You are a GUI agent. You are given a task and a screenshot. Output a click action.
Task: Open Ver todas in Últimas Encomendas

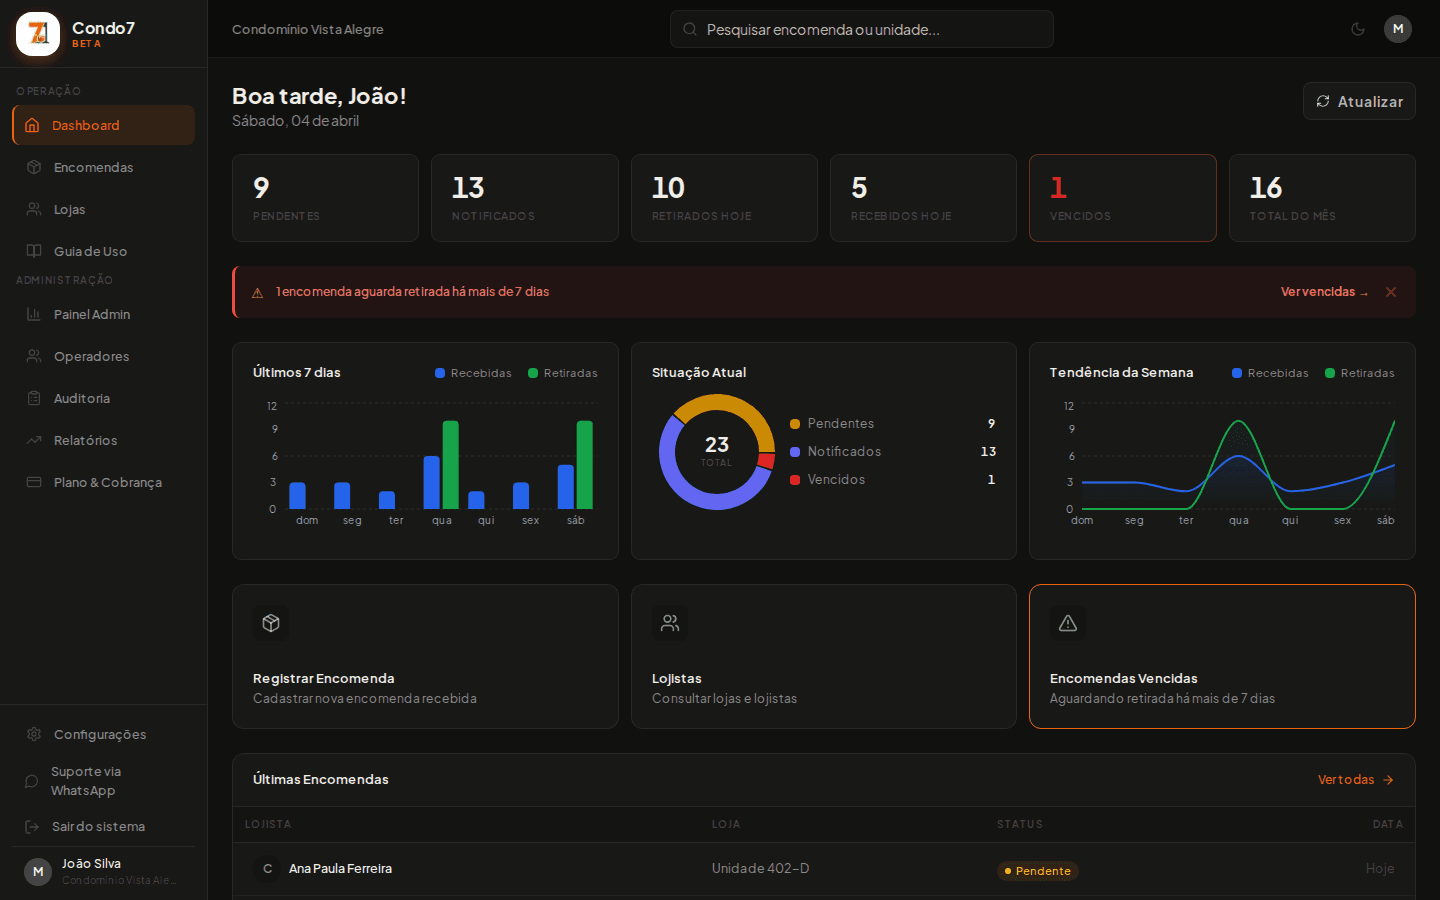(x=1355, y=779)
